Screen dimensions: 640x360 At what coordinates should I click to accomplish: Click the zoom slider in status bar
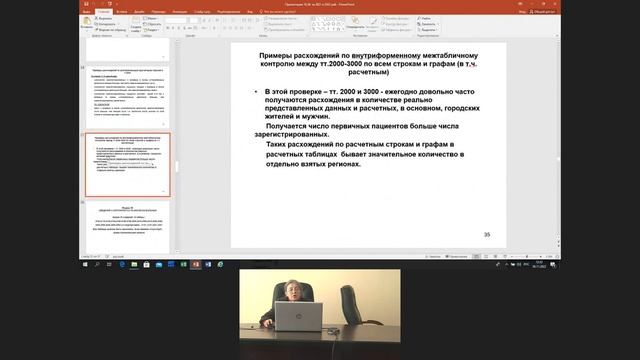[527, 257]
